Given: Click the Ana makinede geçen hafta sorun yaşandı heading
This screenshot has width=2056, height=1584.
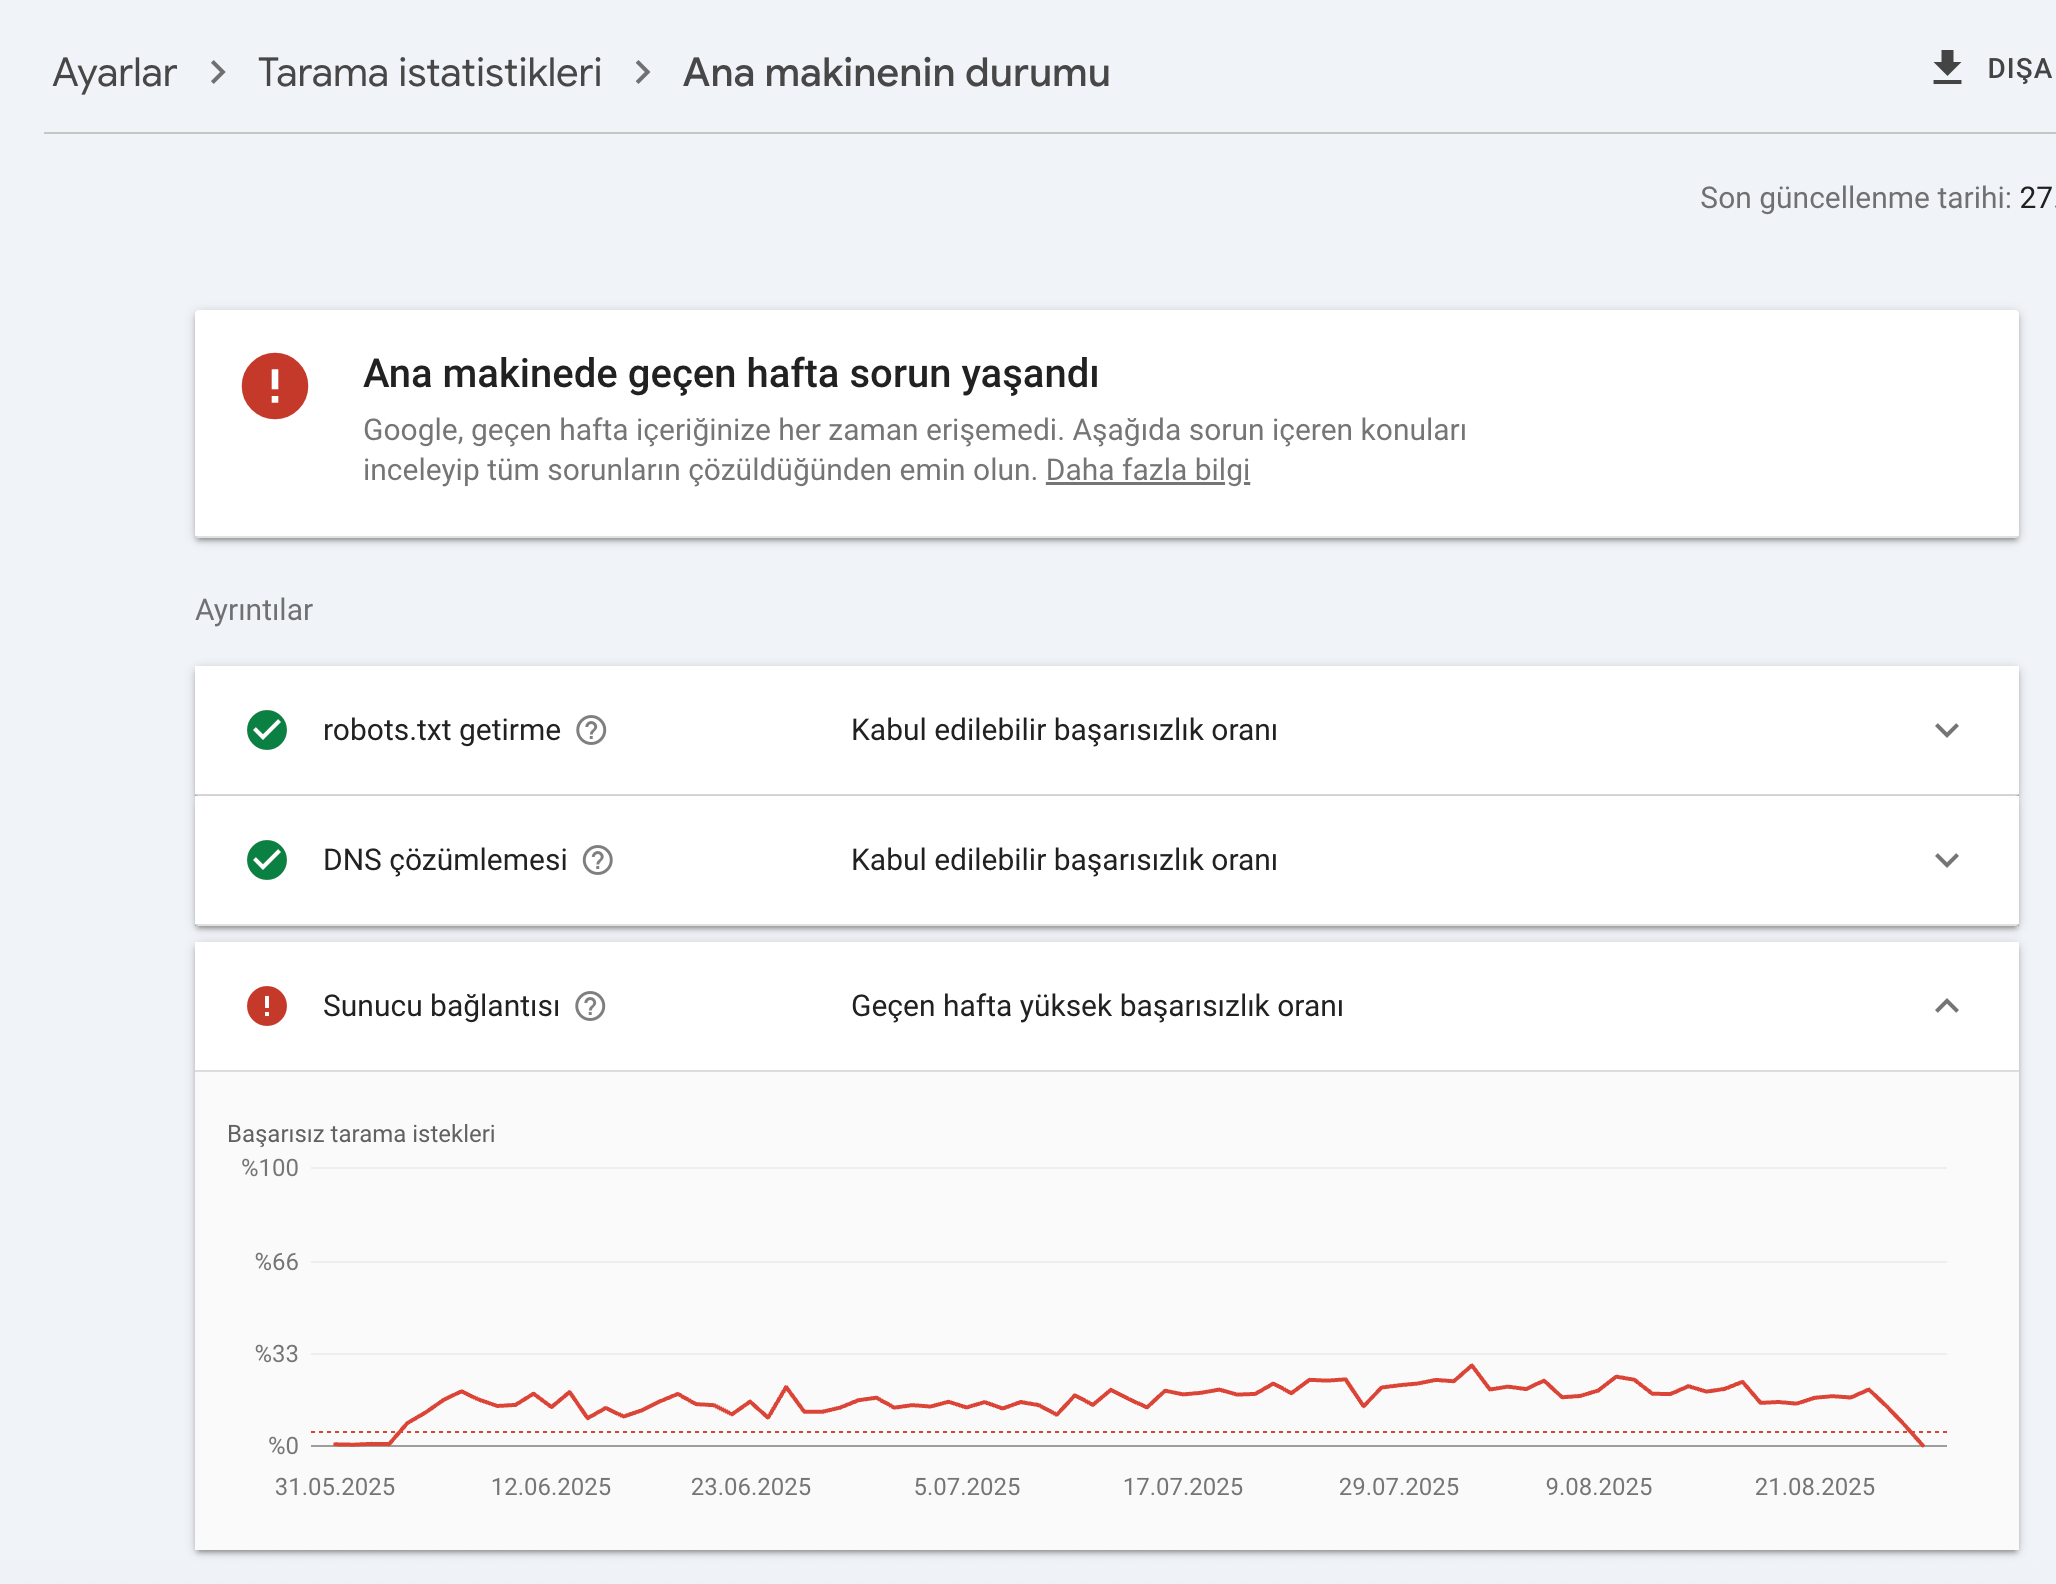Looking at the screenshot, I should [x=731, y=374].
